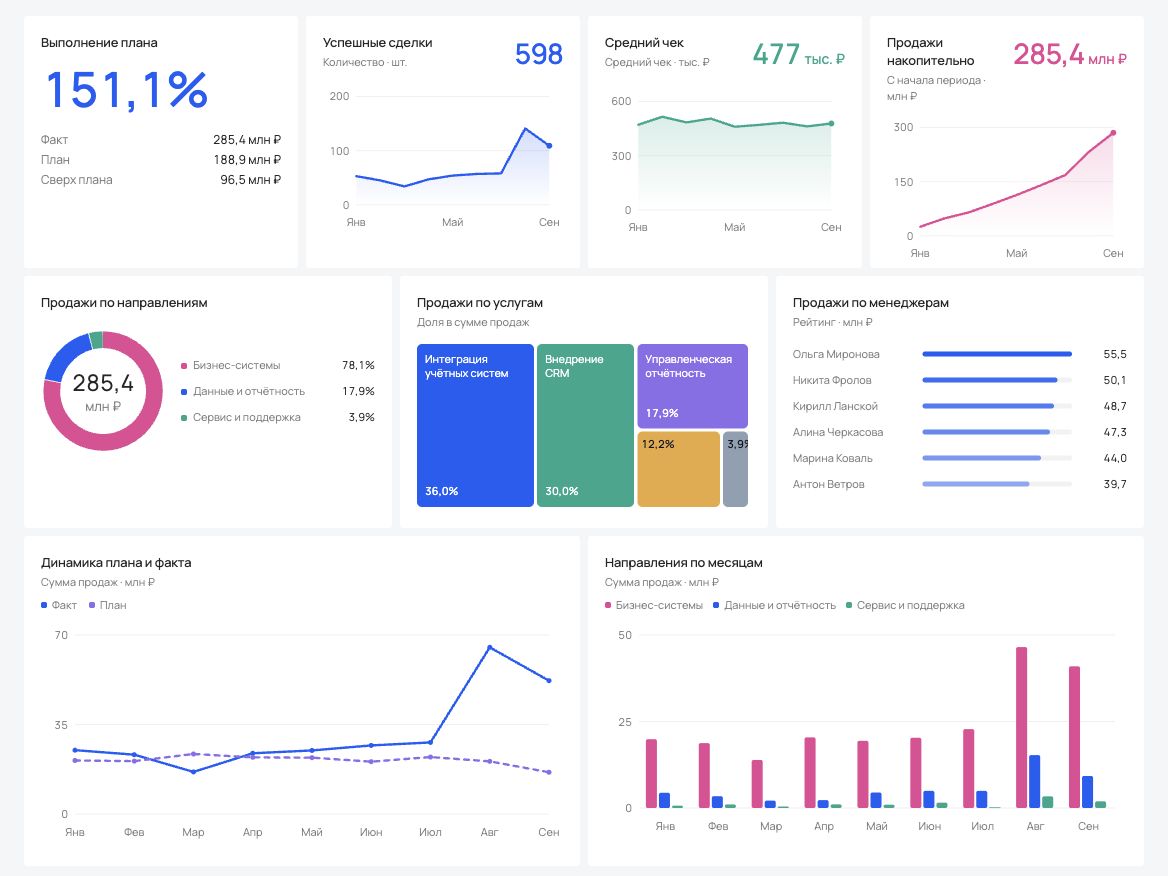Image resolution: width=1168 pixels, height=876 pixels.
Task: Toggle the План legend in Динамика плана и факта
Action: (x=108, y=605)
